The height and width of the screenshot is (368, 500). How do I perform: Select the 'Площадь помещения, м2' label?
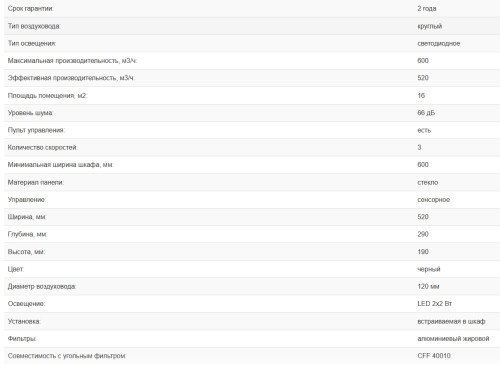coord(47,96)
